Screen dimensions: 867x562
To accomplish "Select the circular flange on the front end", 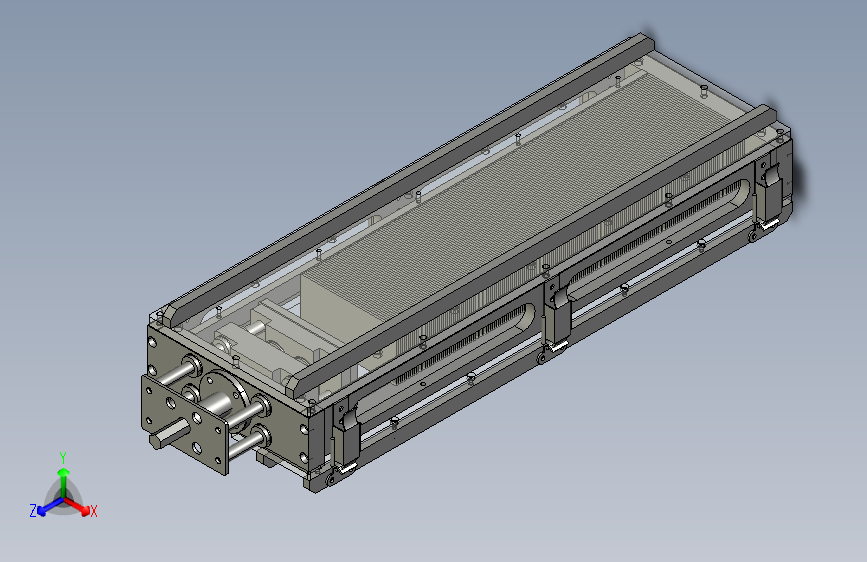I will click(224, 401).
